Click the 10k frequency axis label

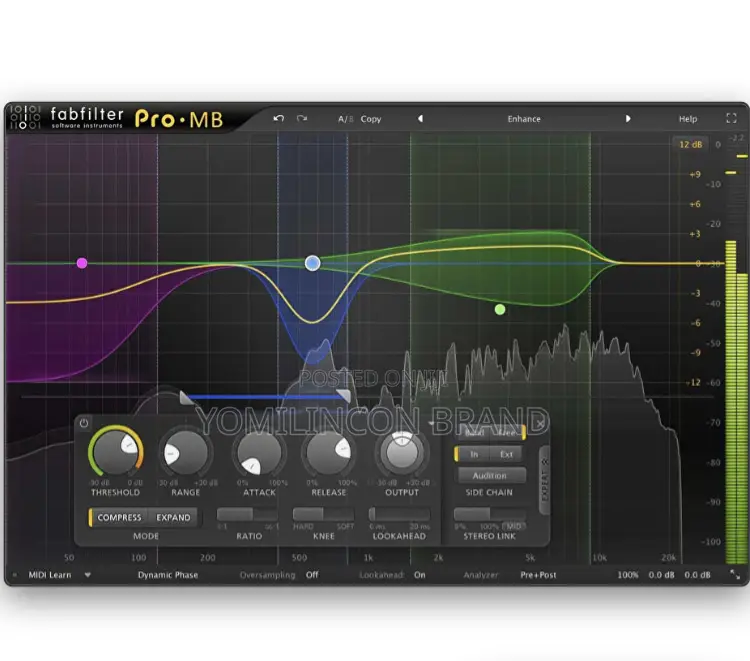point(599,558)
